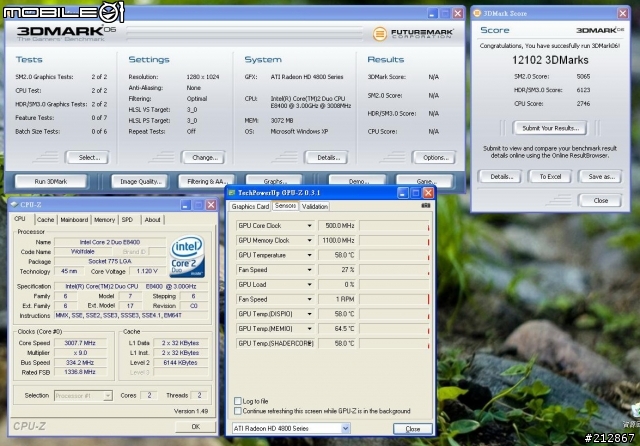Minimize the GPU-Z window

402,193
